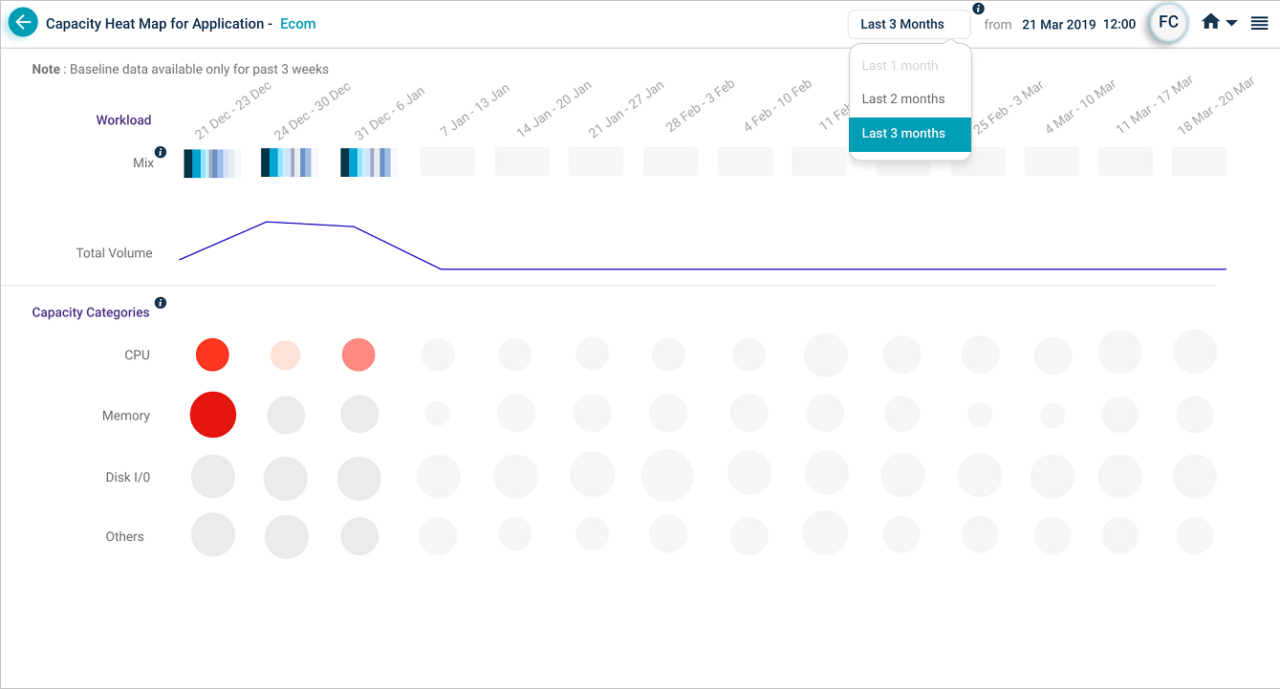
Task: Click the Capacity Categories info icon
Action: coord(160,303)
